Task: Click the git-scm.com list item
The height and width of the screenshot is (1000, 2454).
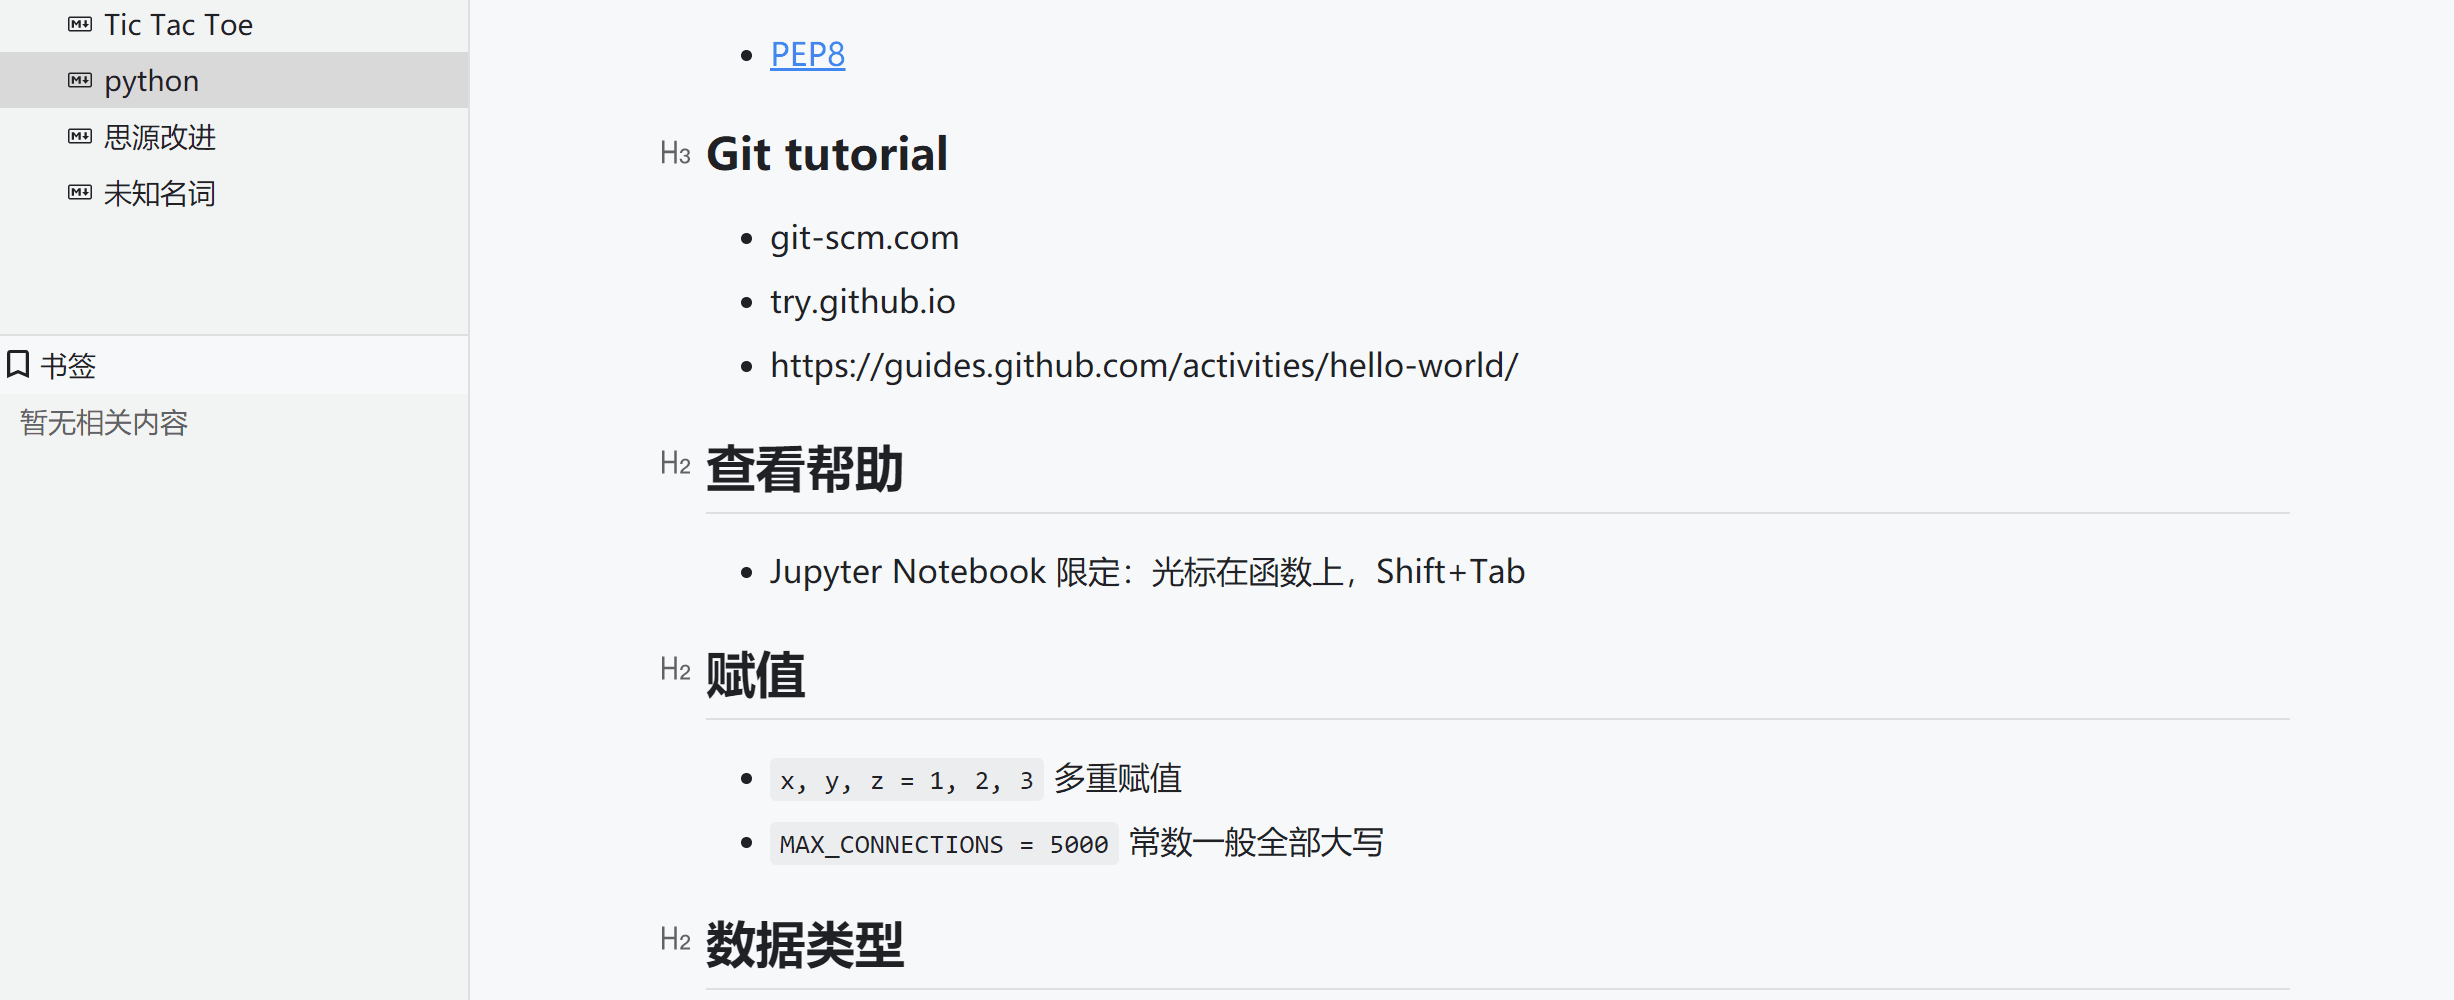Action: coord(864,238)
